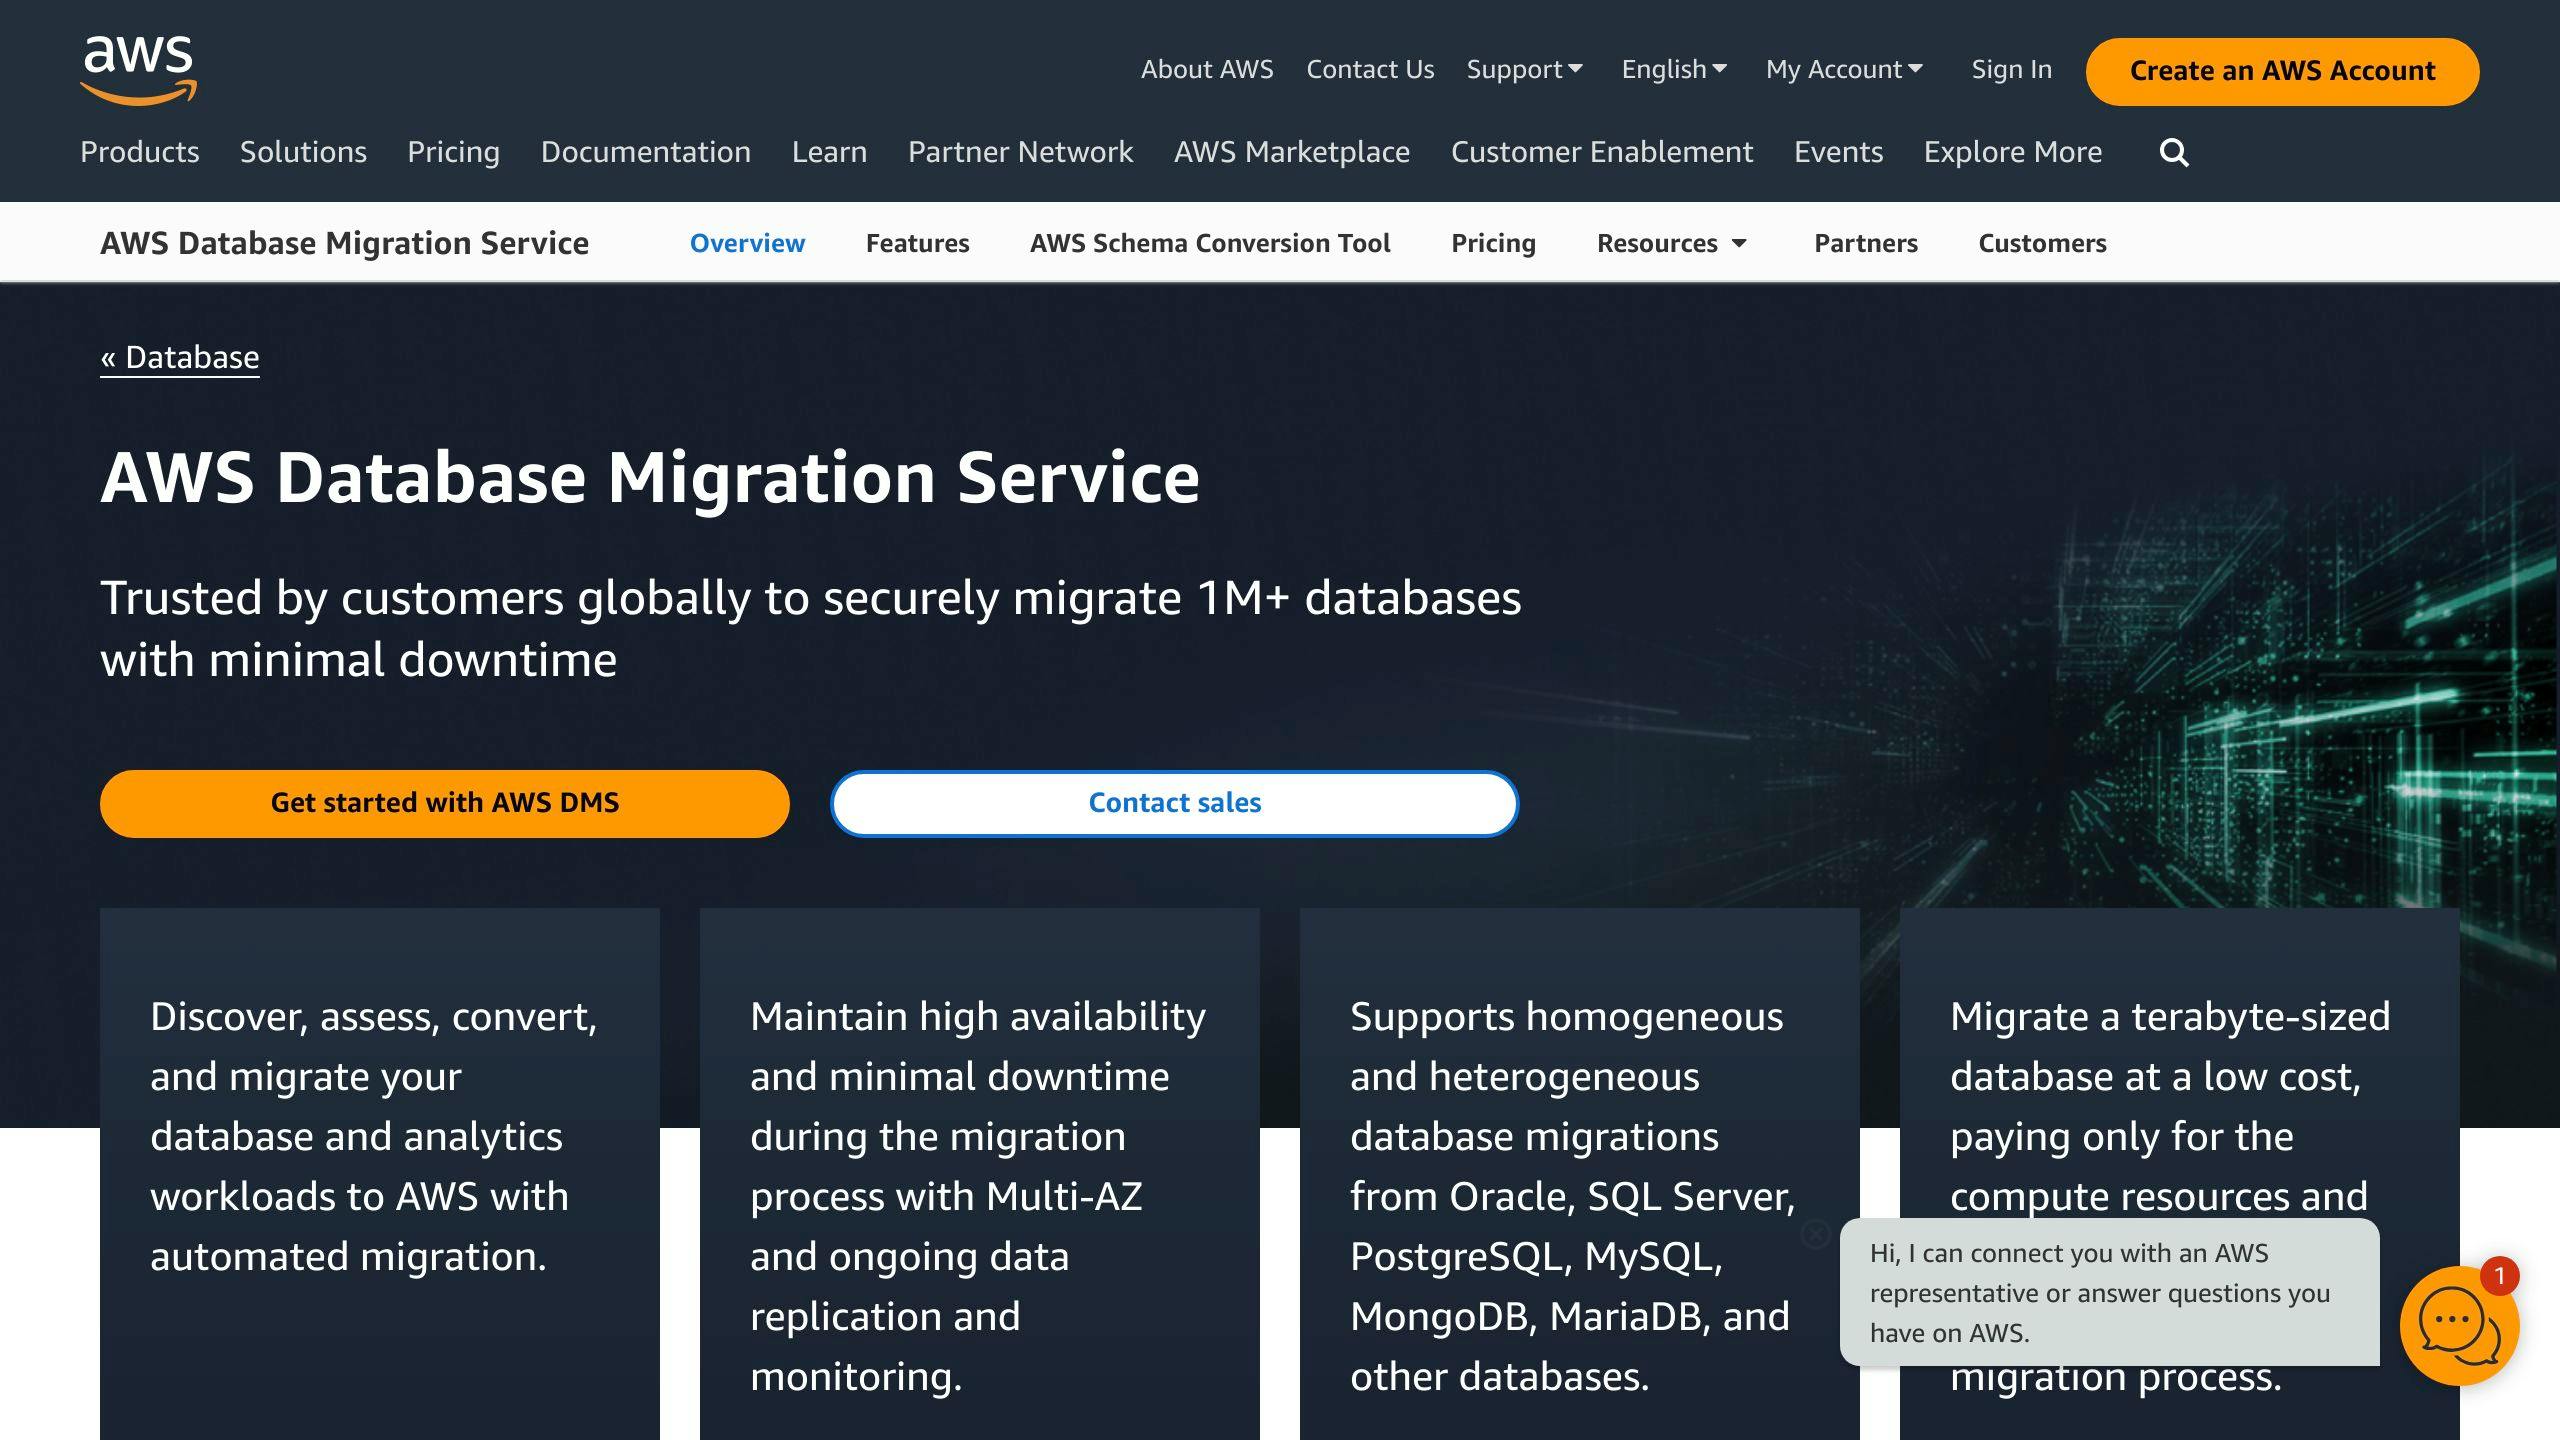Click the 'Supports homogeneous' card text
2560x1440 pixels.
[1572, 1196]
